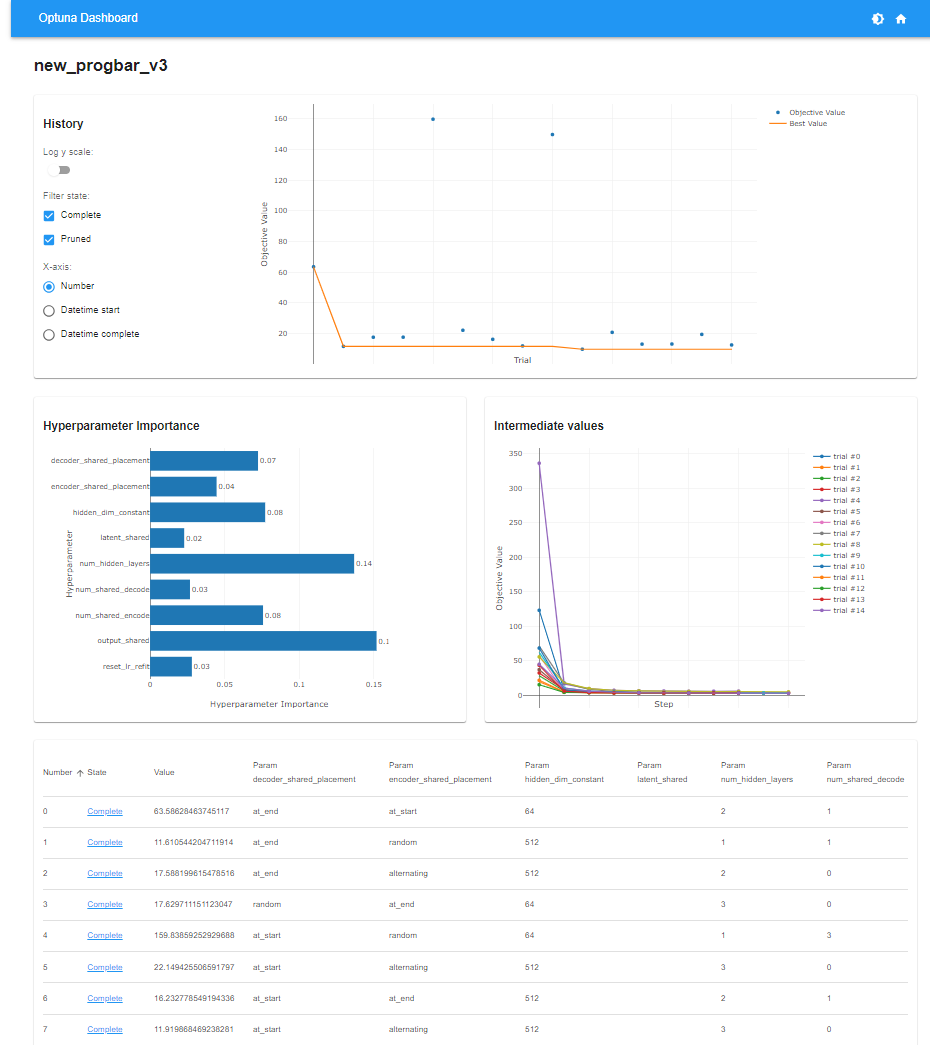Open Complete link for trial 0

coord(105,811)
